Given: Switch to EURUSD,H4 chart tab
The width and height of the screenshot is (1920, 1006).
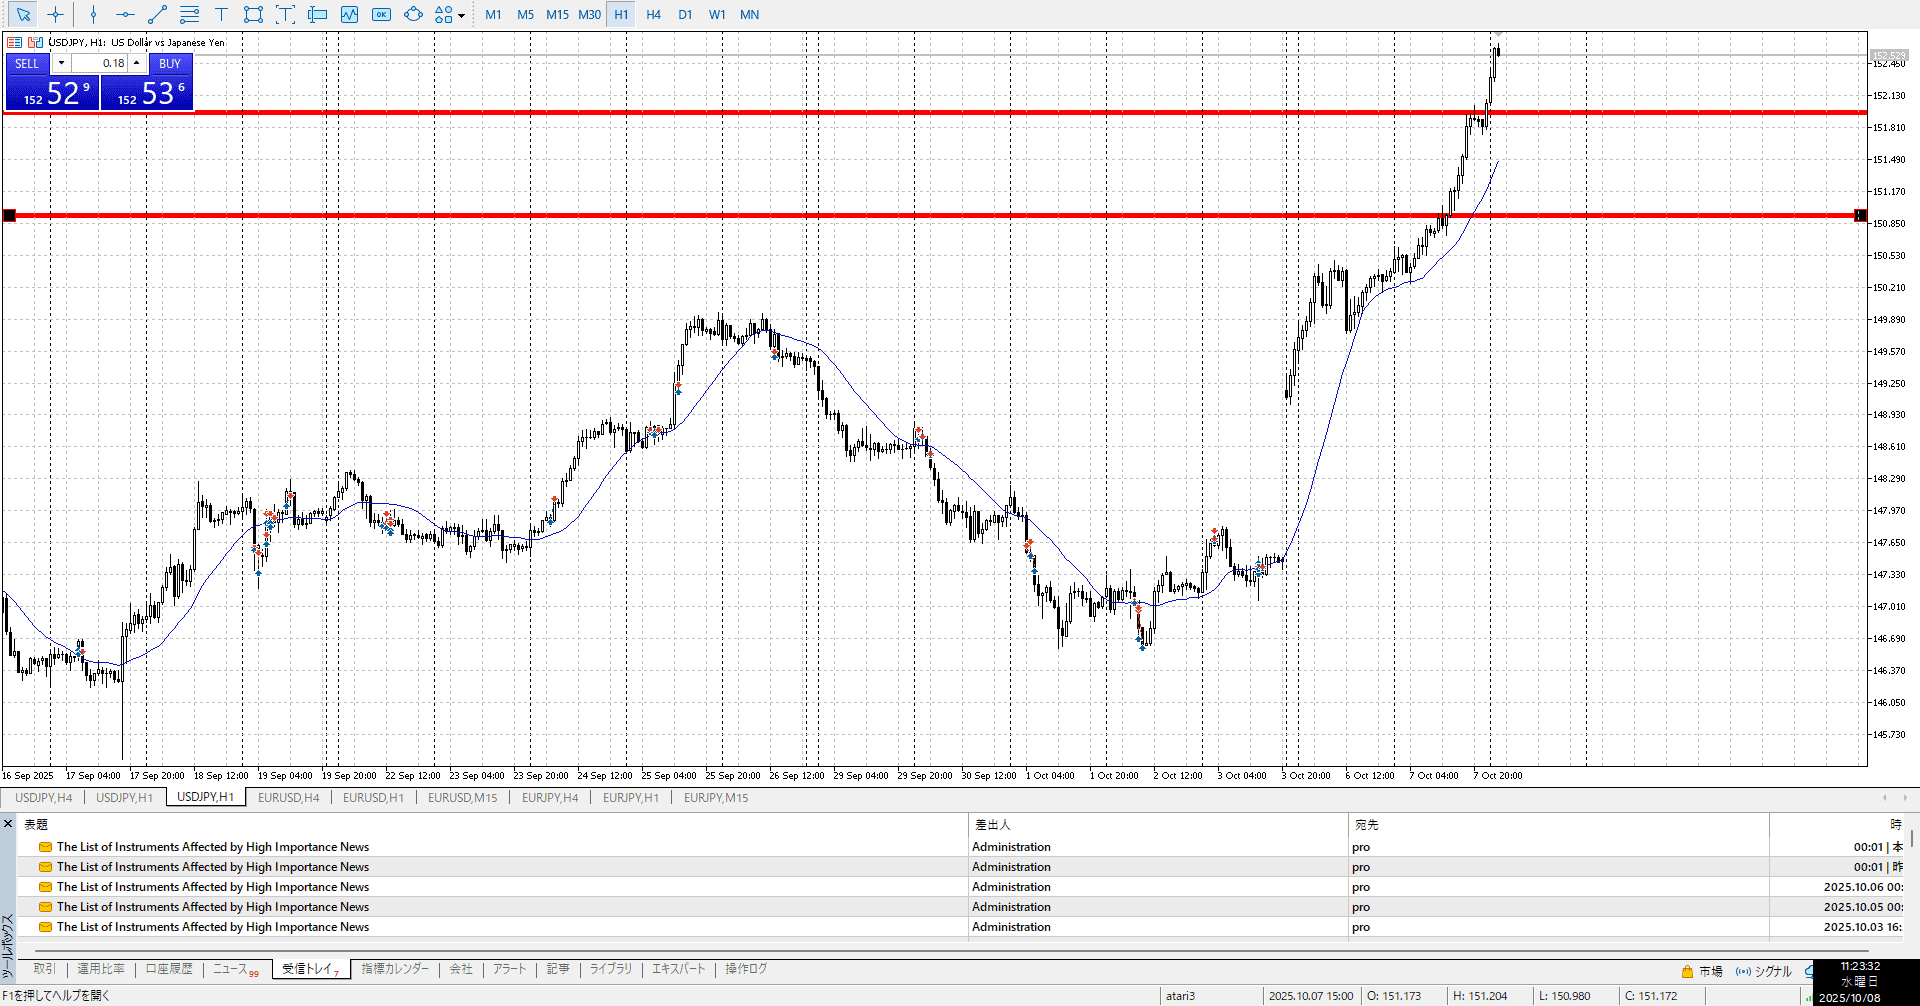Looking at the screenshot, I should click(x=288, y=798).
